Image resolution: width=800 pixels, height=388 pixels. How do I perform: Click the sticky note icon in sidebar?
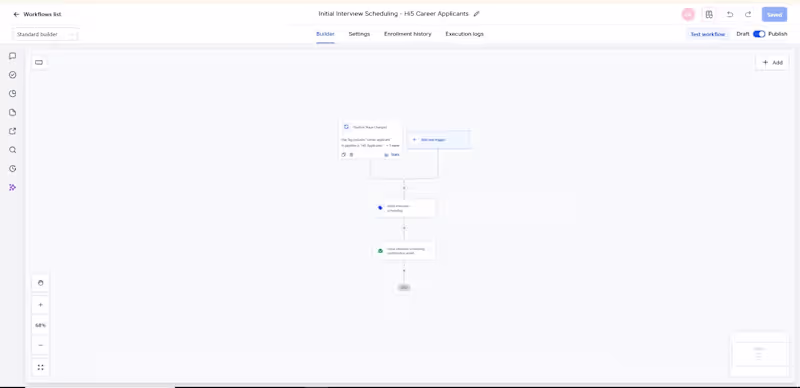13,113
